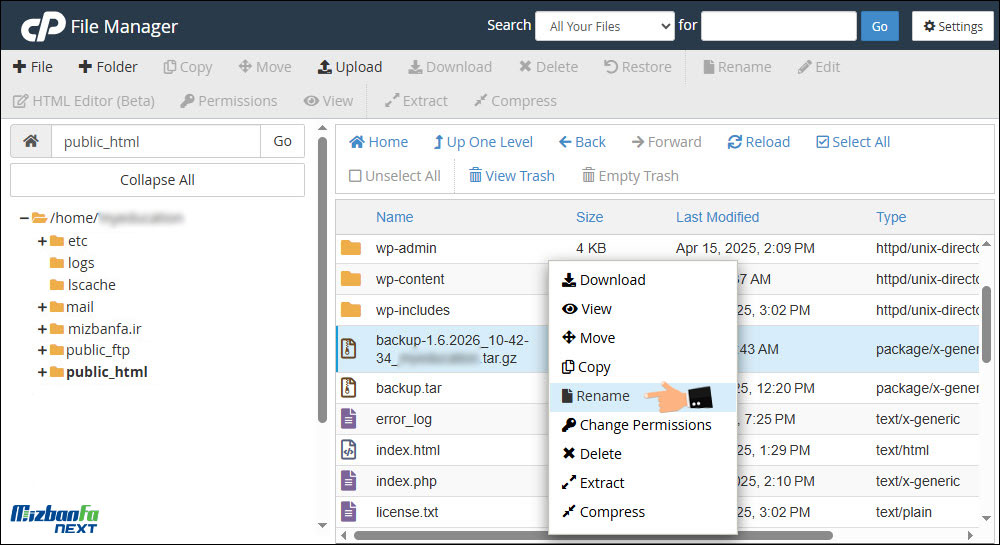Viewport: 1000px width, 545px height.
Task: Select Change Permissions in the context menu
Action: tap(644, 425)
